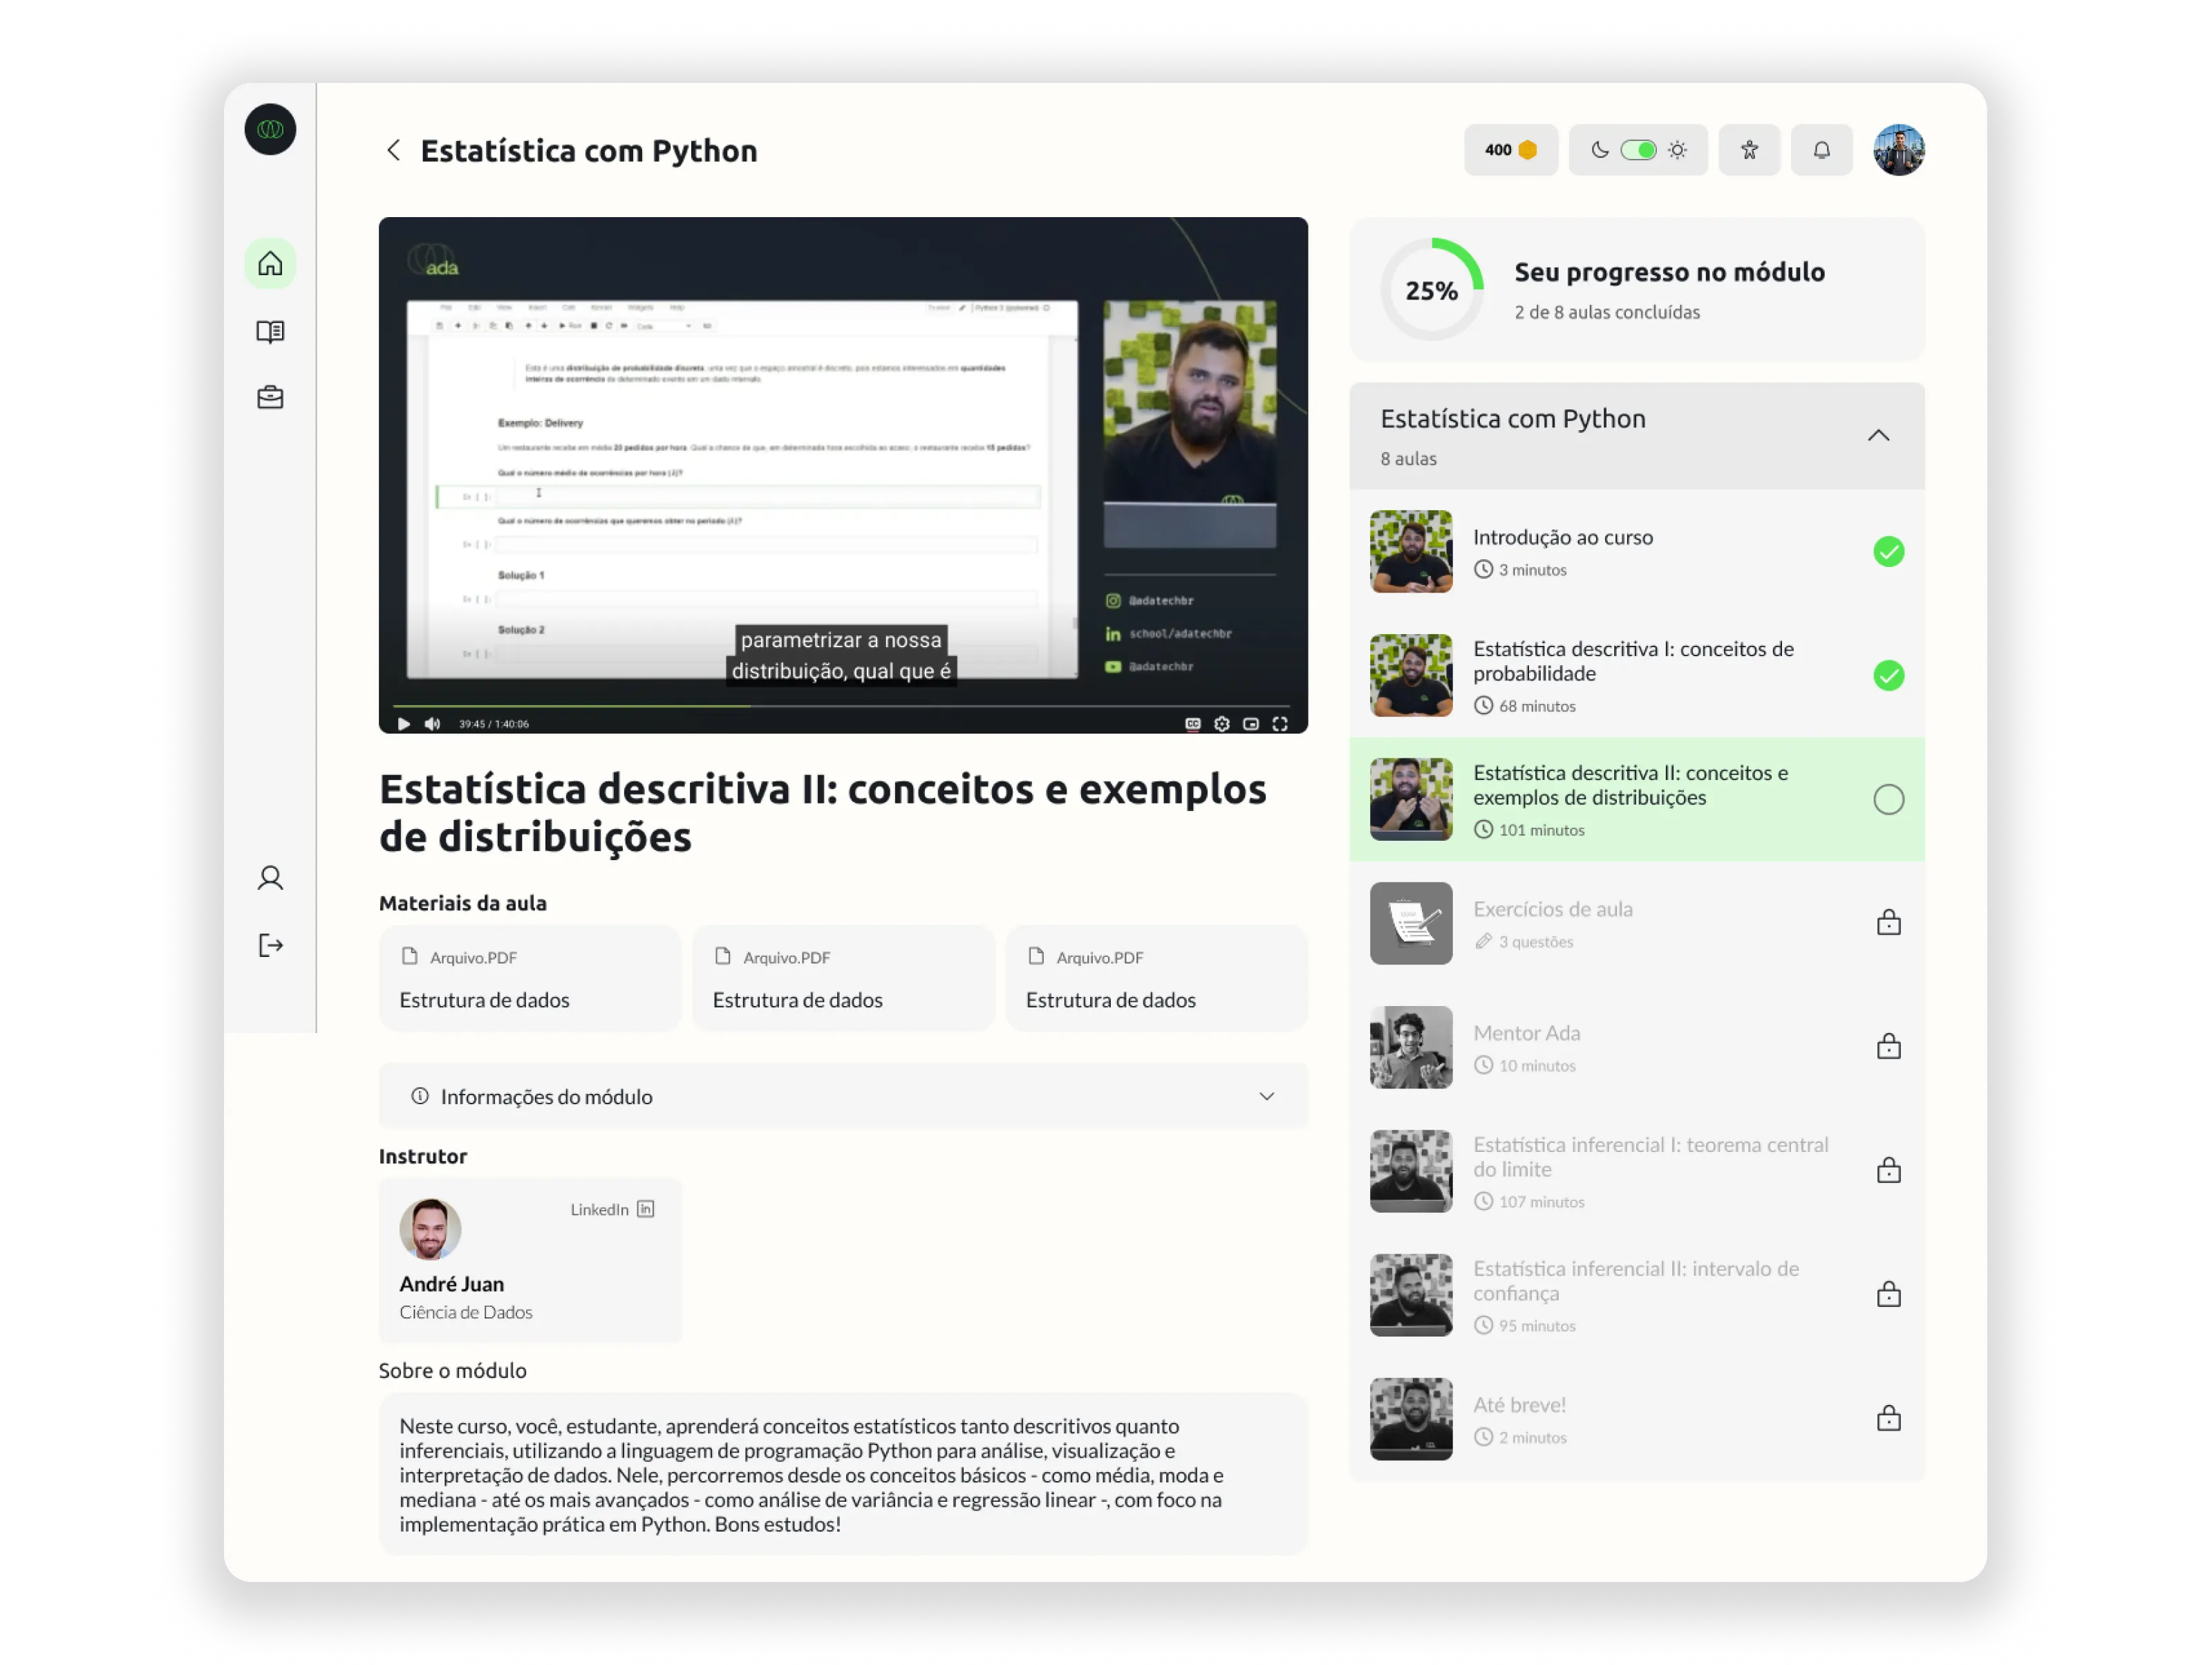This screenshot has width=2212, height=1665.
Task: Open the notifications bell
Action: tap(1821, 150)
